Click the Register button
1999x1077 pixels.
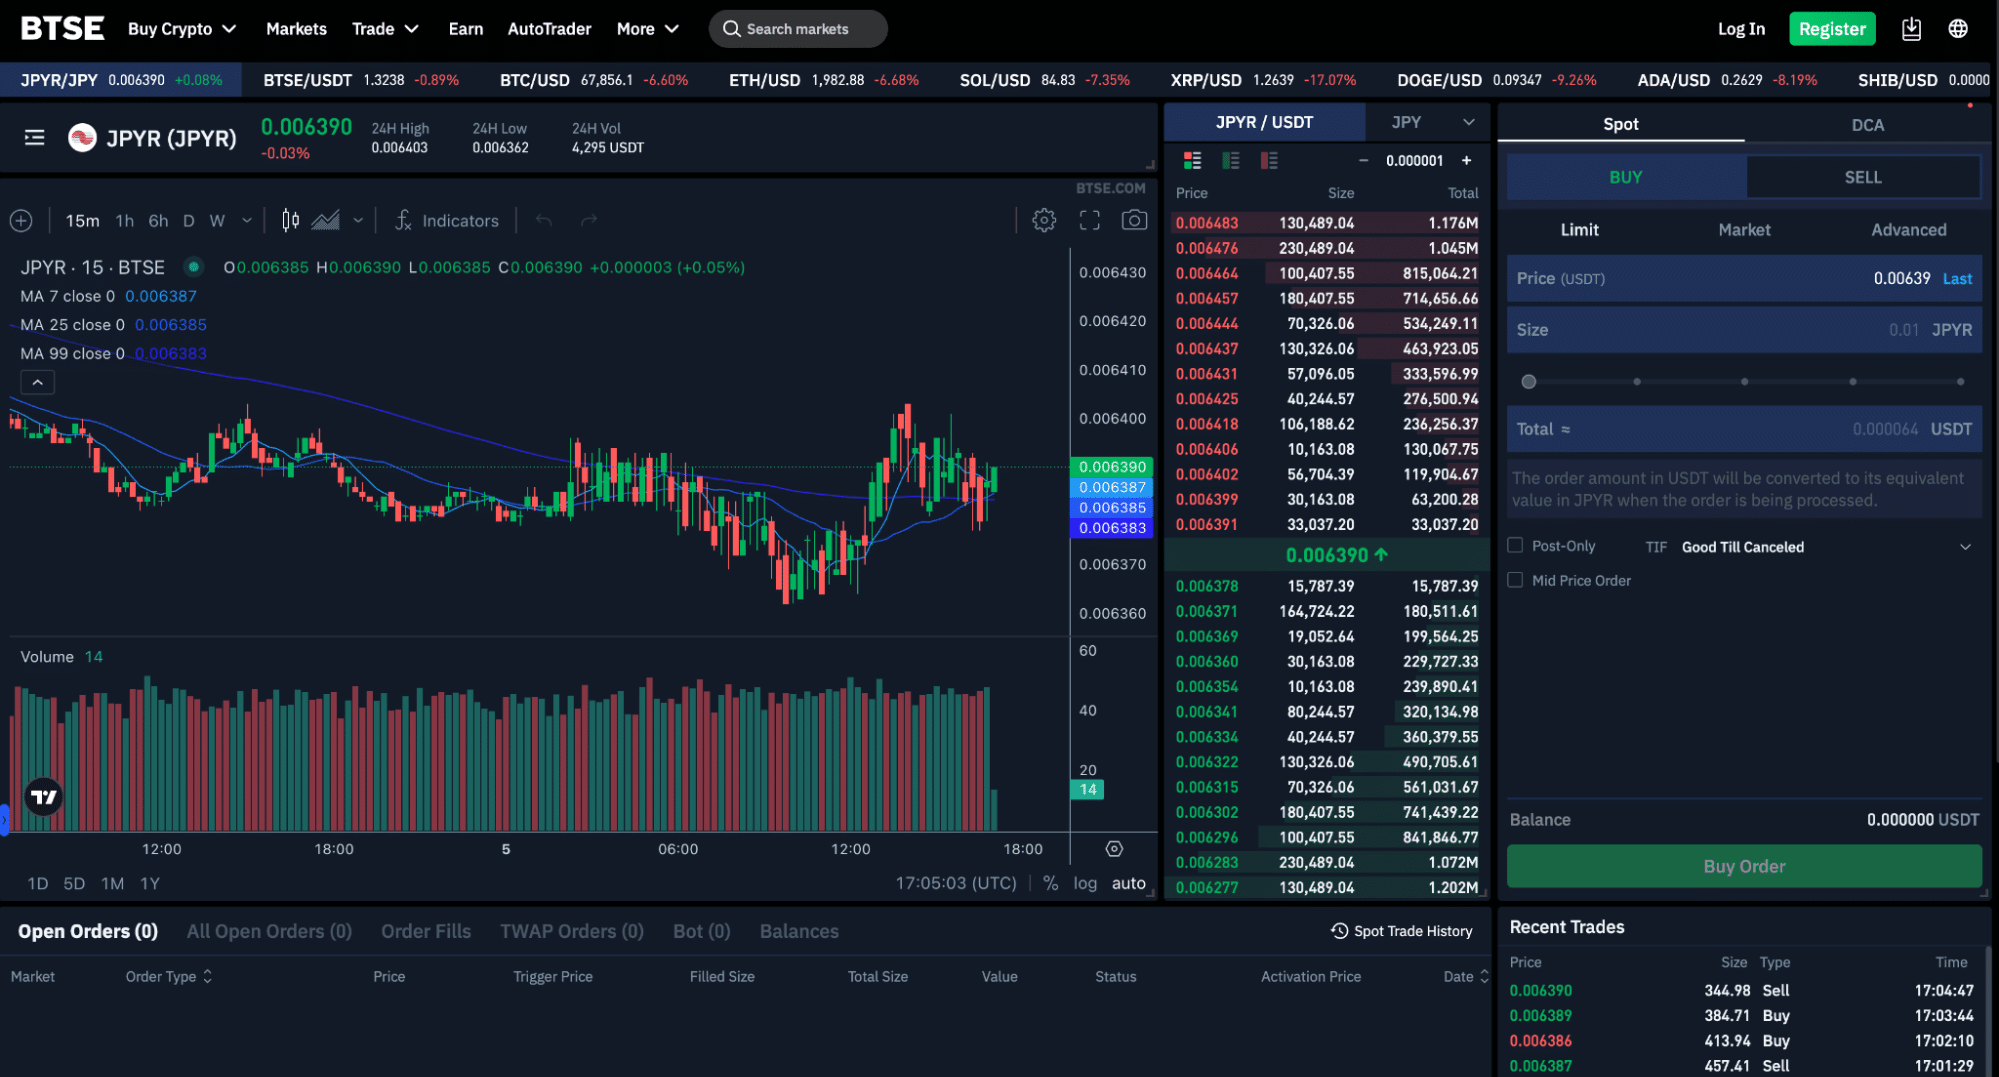point(1832,28)
